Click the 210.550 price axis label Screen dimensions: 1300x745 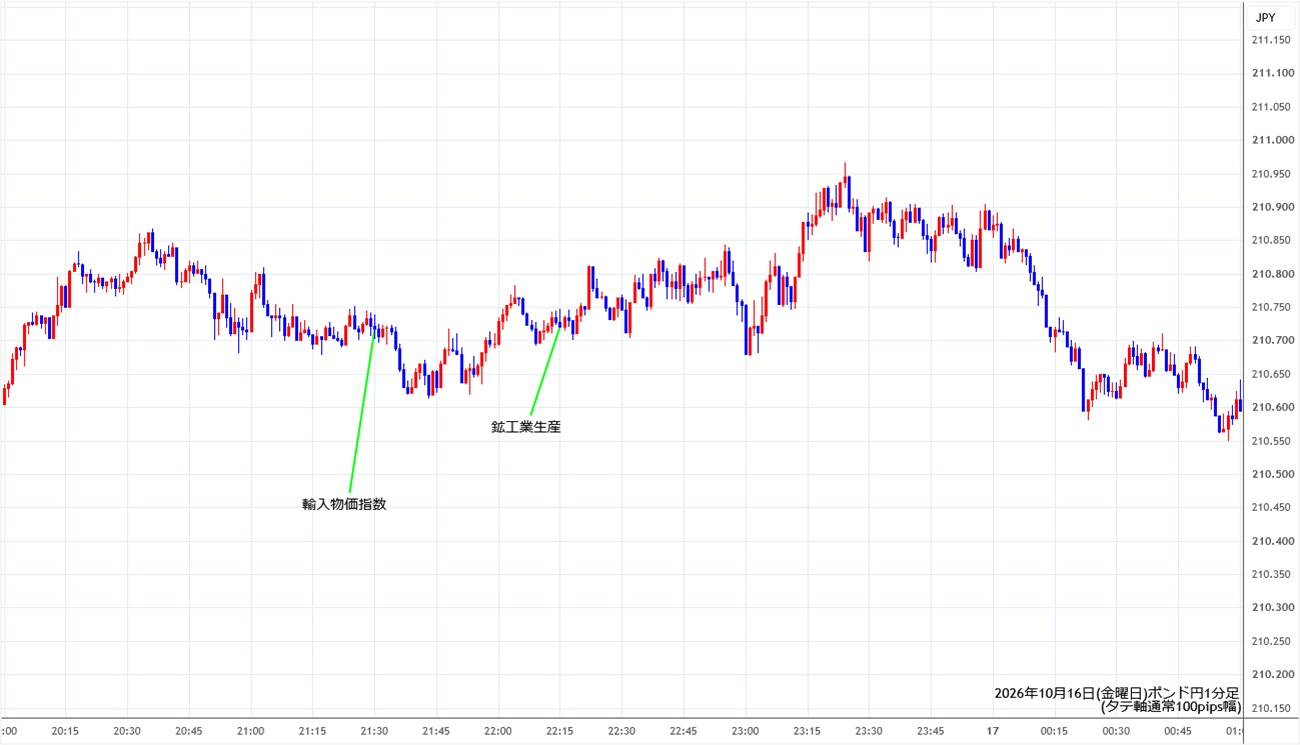1270,441
